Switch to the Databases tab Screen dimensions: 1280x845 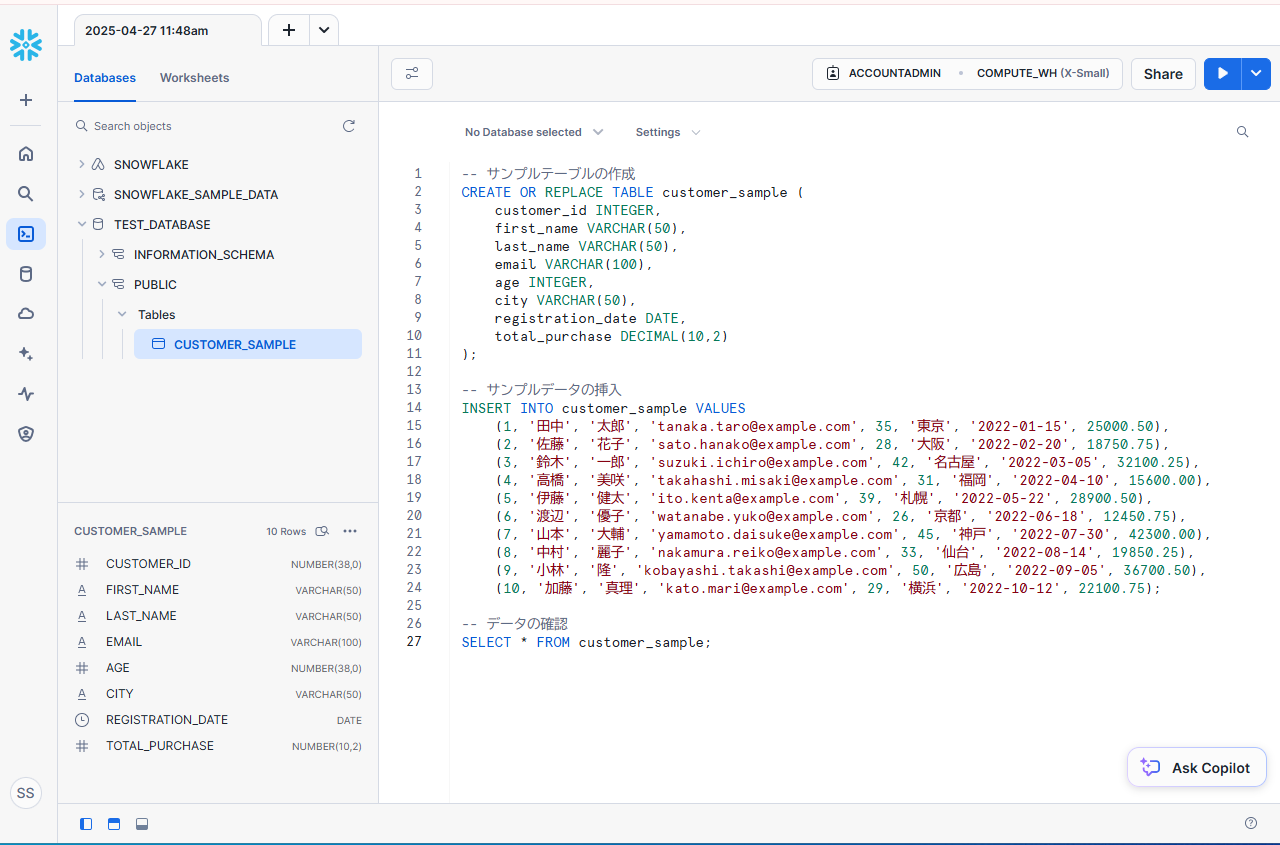[x=105, y=78]
